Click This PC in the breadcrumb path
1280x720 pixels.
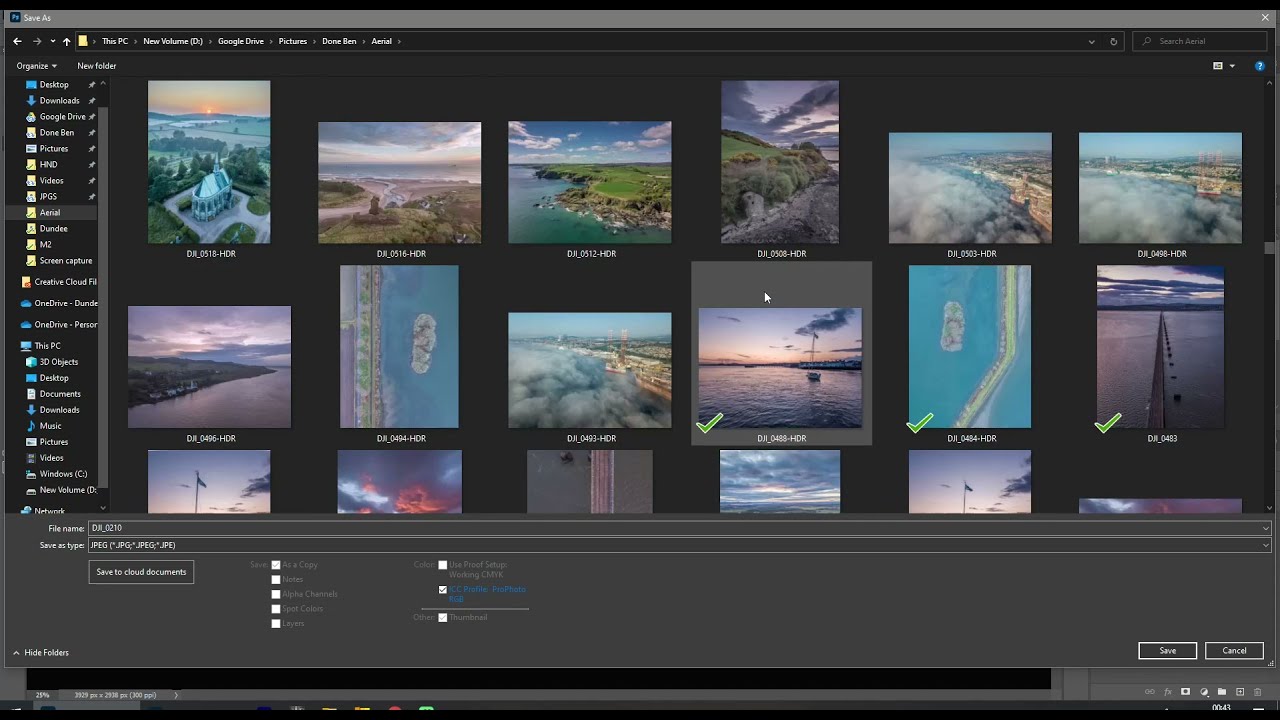115,41
